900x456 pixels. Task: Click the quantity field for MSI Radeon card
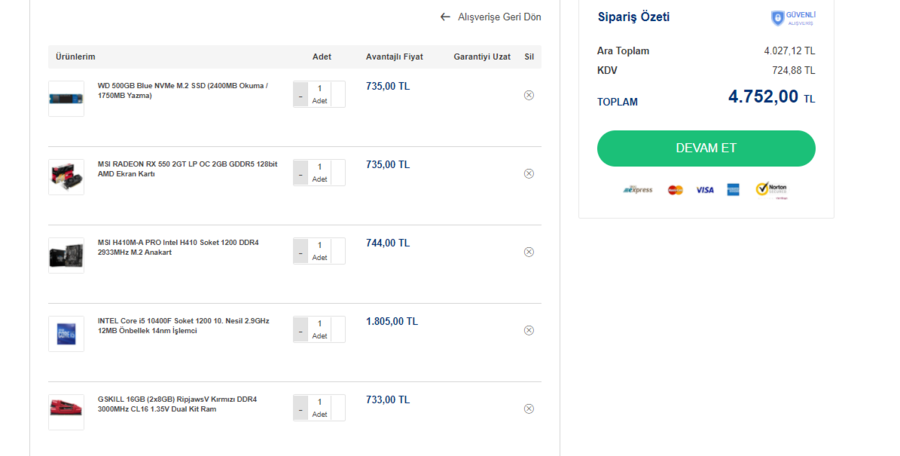320,167
